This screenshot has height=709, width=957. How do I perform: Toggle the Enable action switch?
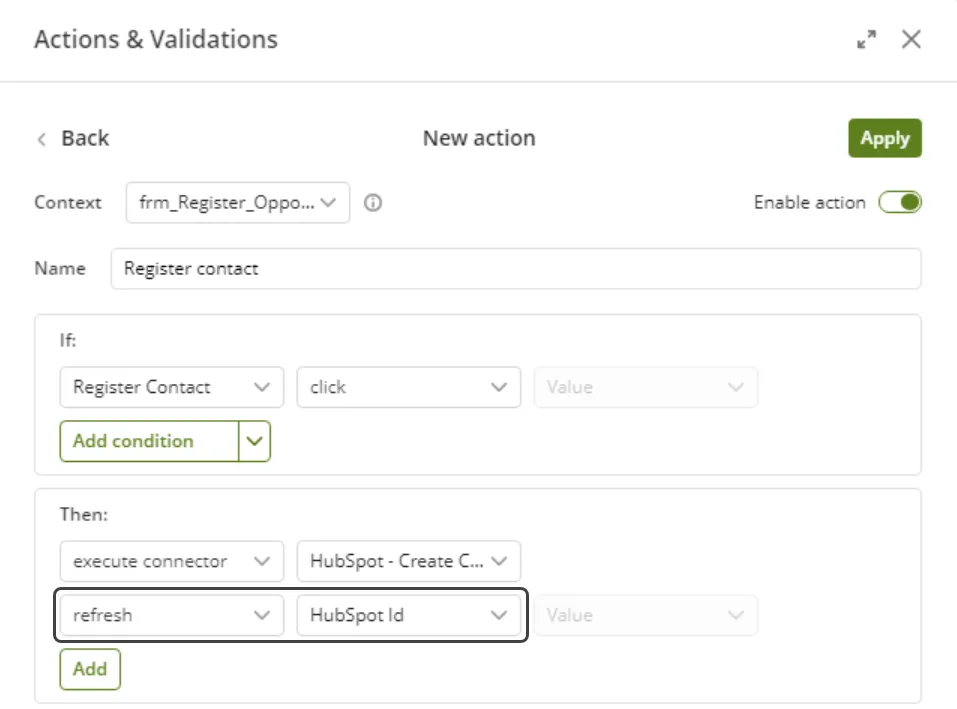click(900, 203)
